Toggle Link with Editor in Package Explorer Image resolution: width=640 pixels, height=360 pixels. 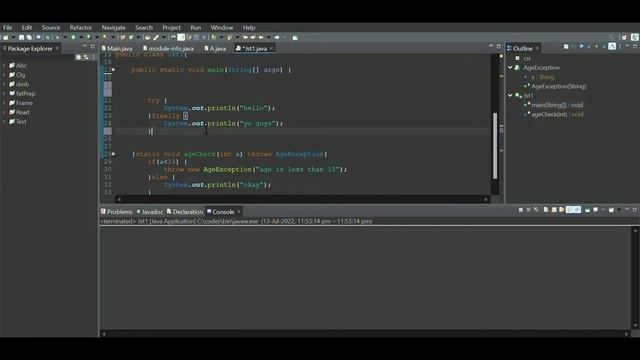coord(86,57)
